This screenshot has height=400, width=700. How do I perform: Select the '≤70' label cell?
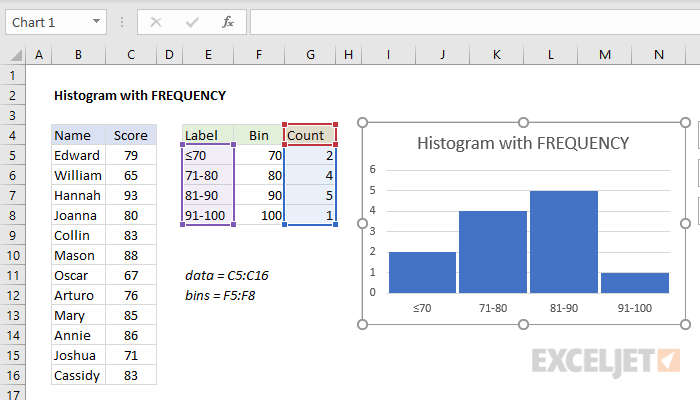[x=208, y=155]
